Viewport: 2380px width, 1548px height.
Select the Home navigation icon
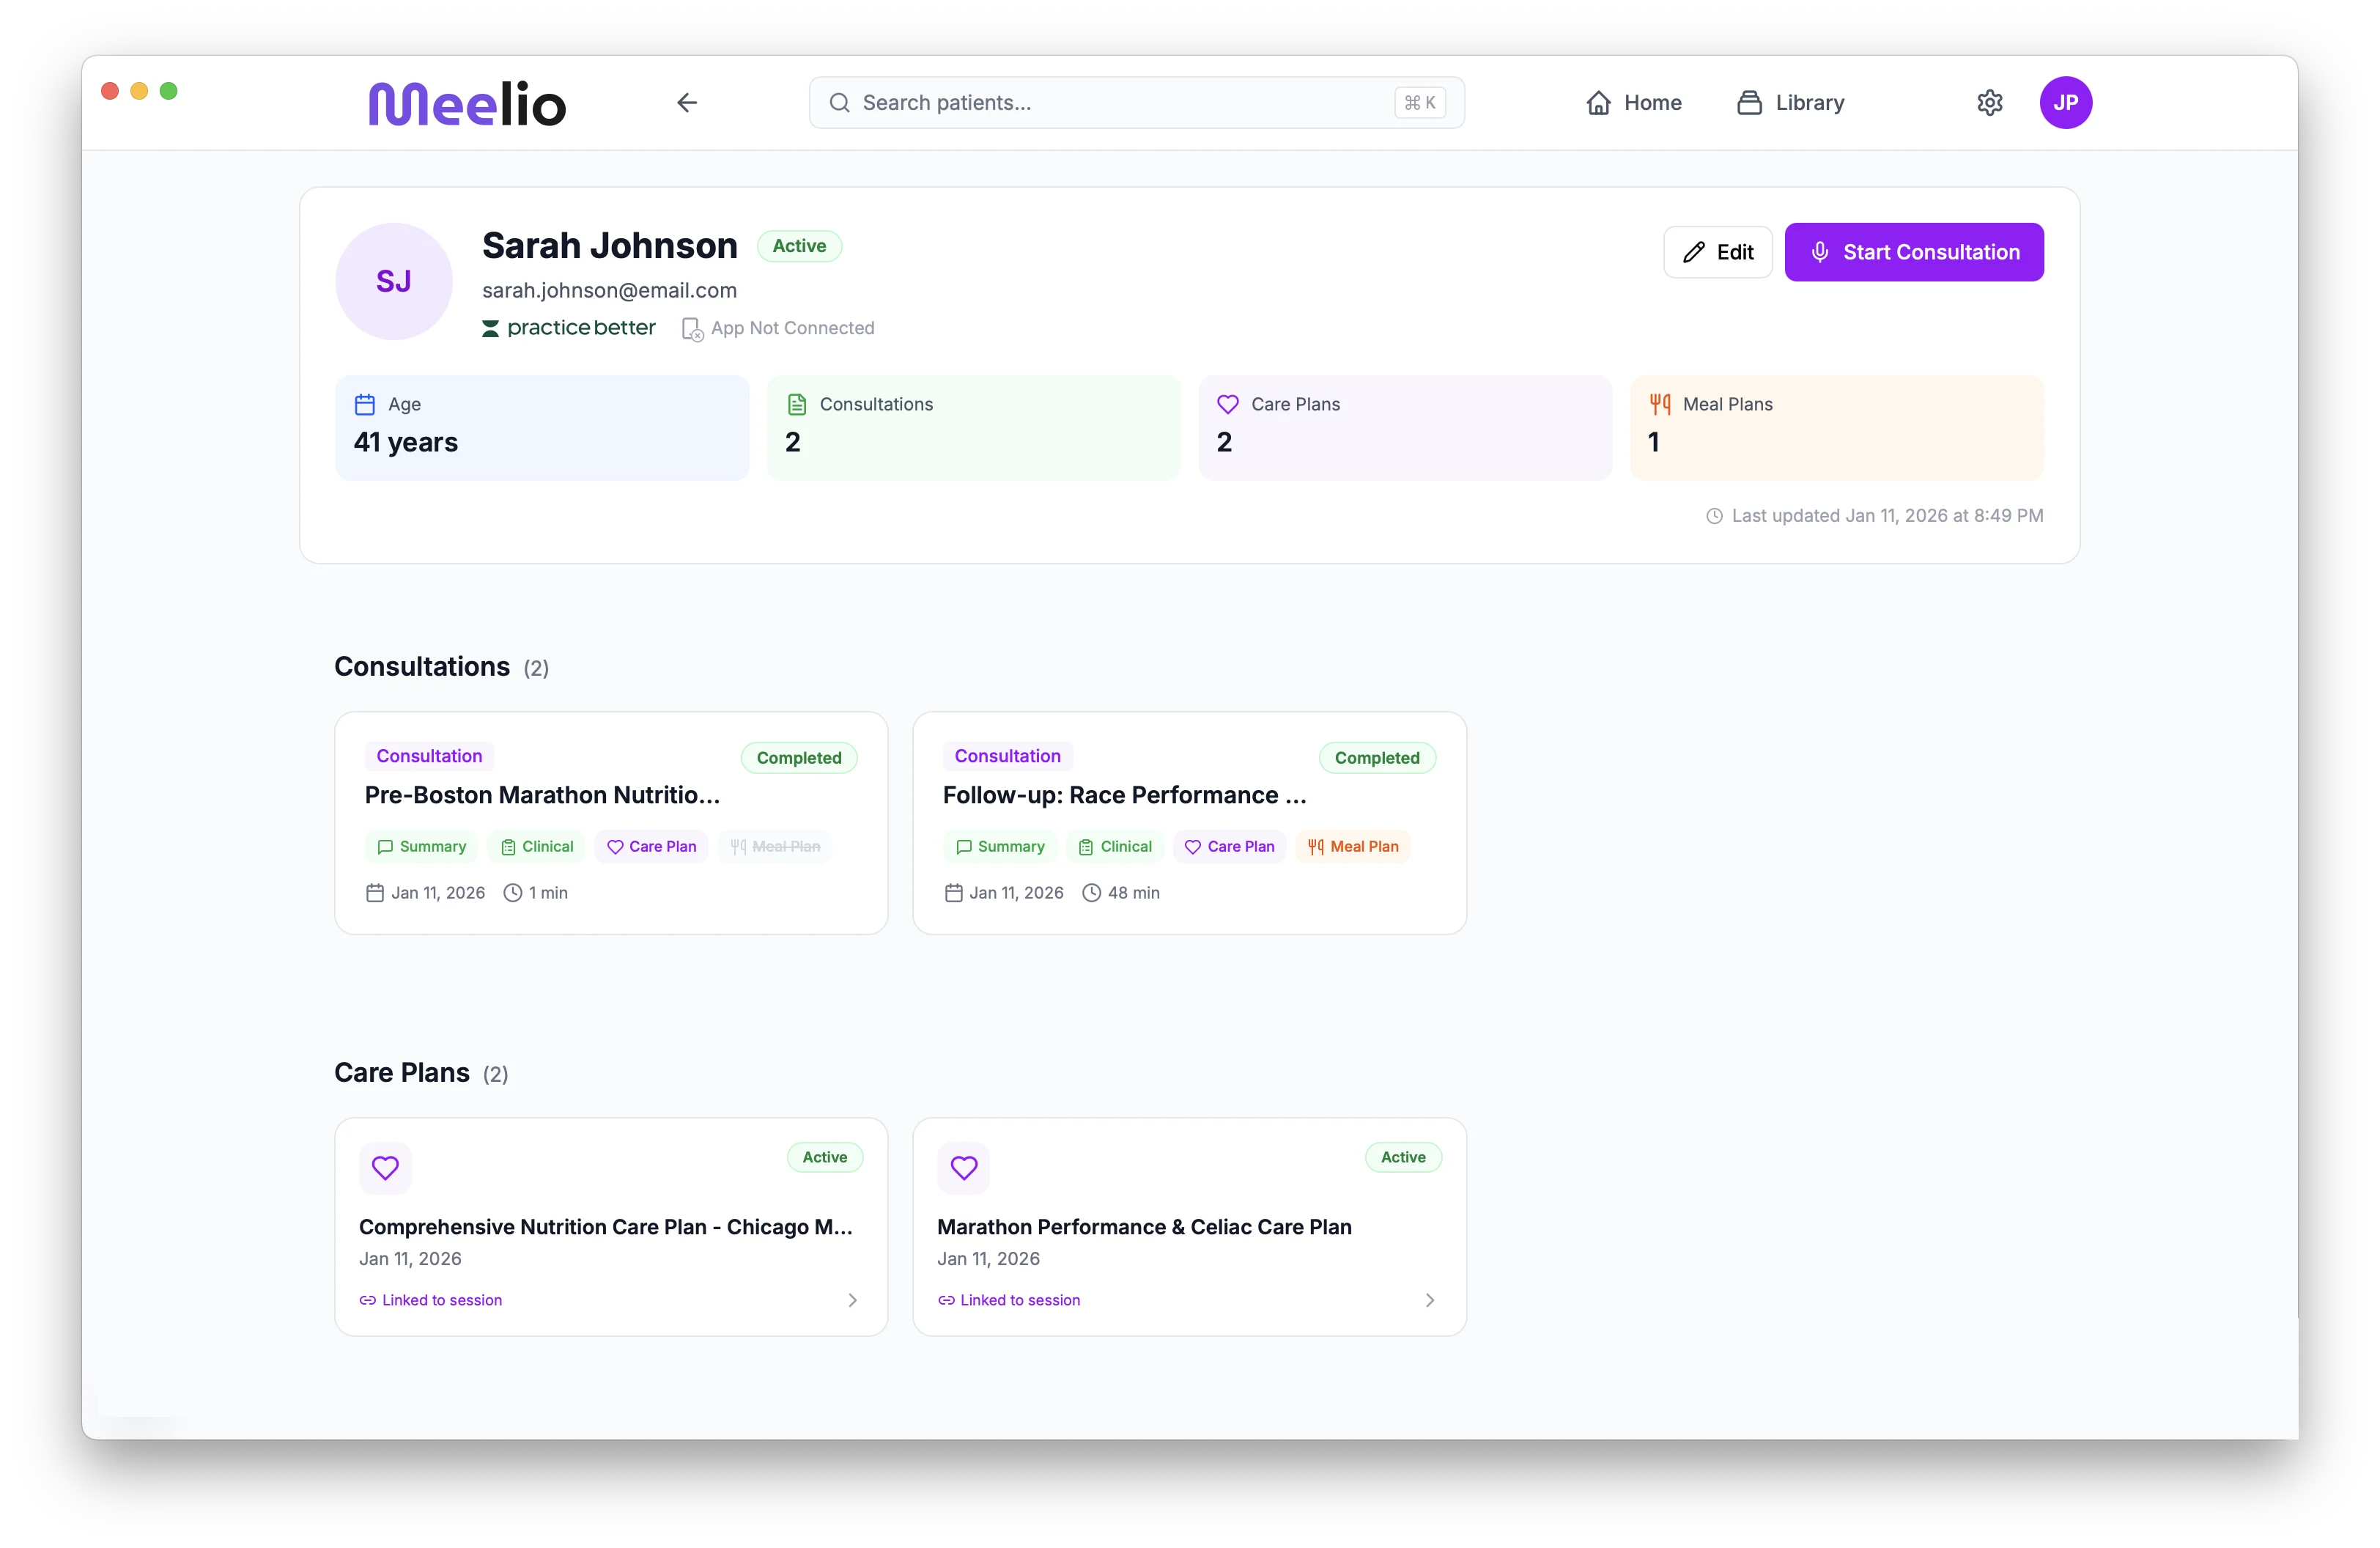point(1598,102)
